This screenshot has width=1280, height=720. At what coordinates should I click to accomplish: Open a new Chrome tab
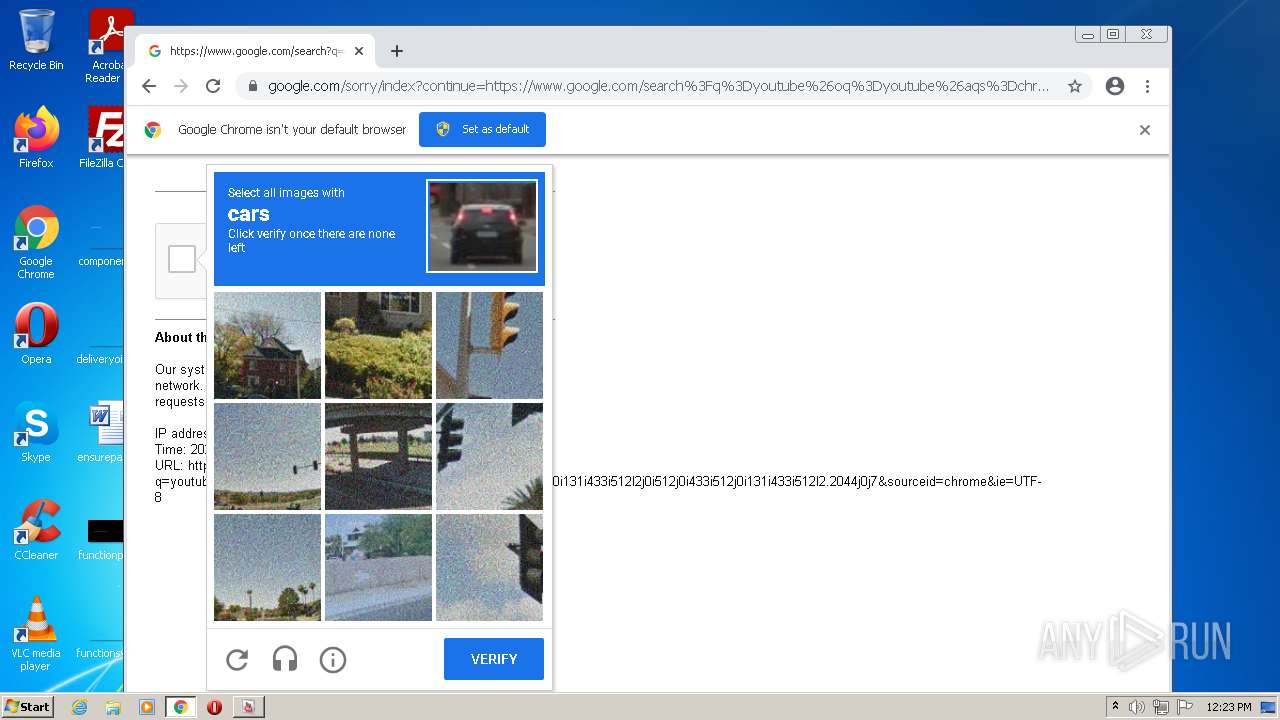(x=397, y=51)
